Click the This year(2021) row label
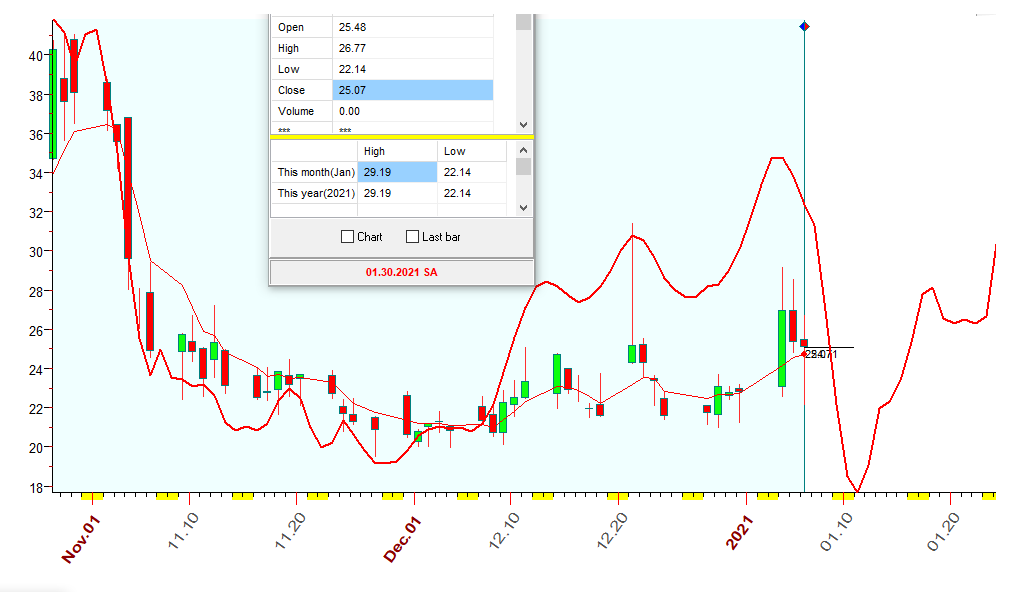Viewport: 1013px width, 592px height. coord(315,193)
